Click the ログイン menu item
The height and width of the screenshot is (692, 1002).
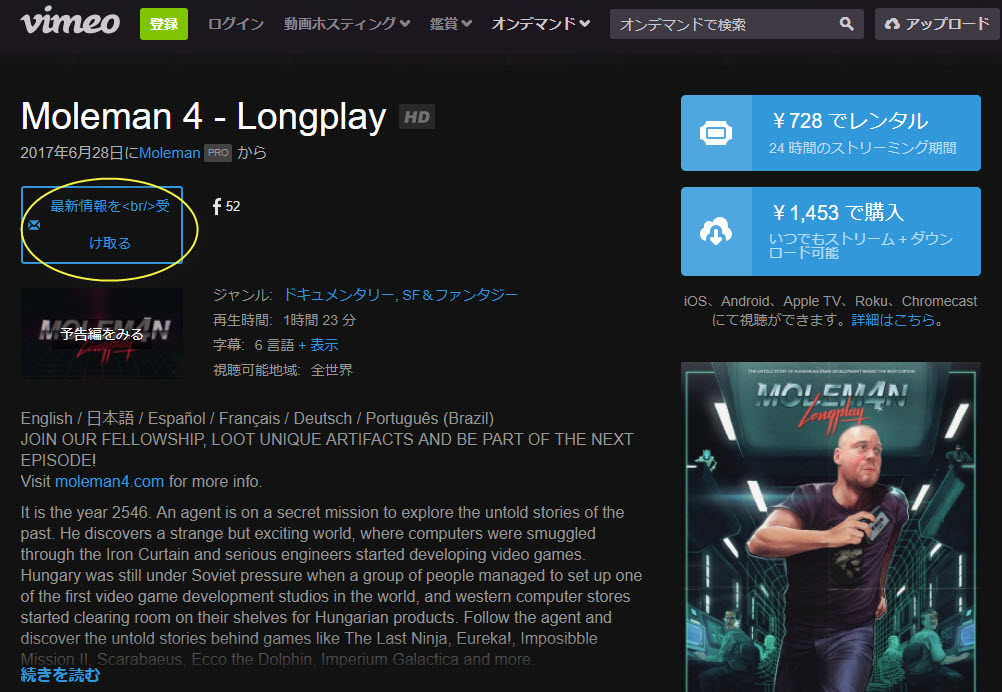click(236, 24)
